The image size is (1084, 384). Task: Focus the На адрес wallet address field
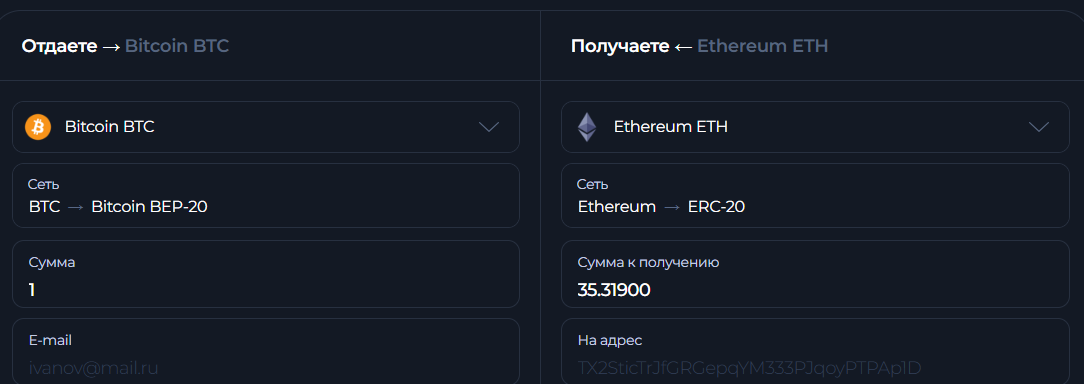(815, 351)
